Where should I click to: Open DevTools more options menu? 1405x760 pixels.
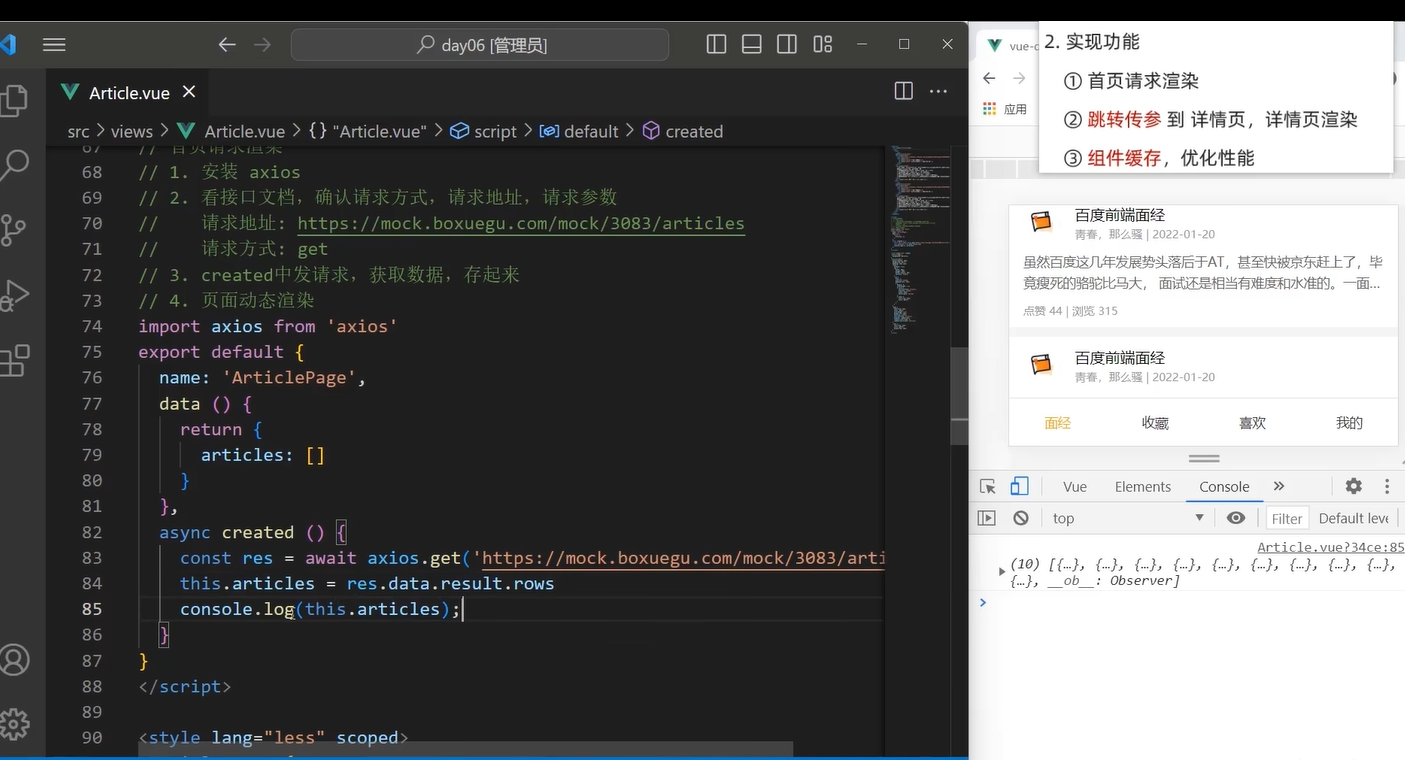[x=1387, y=486]
